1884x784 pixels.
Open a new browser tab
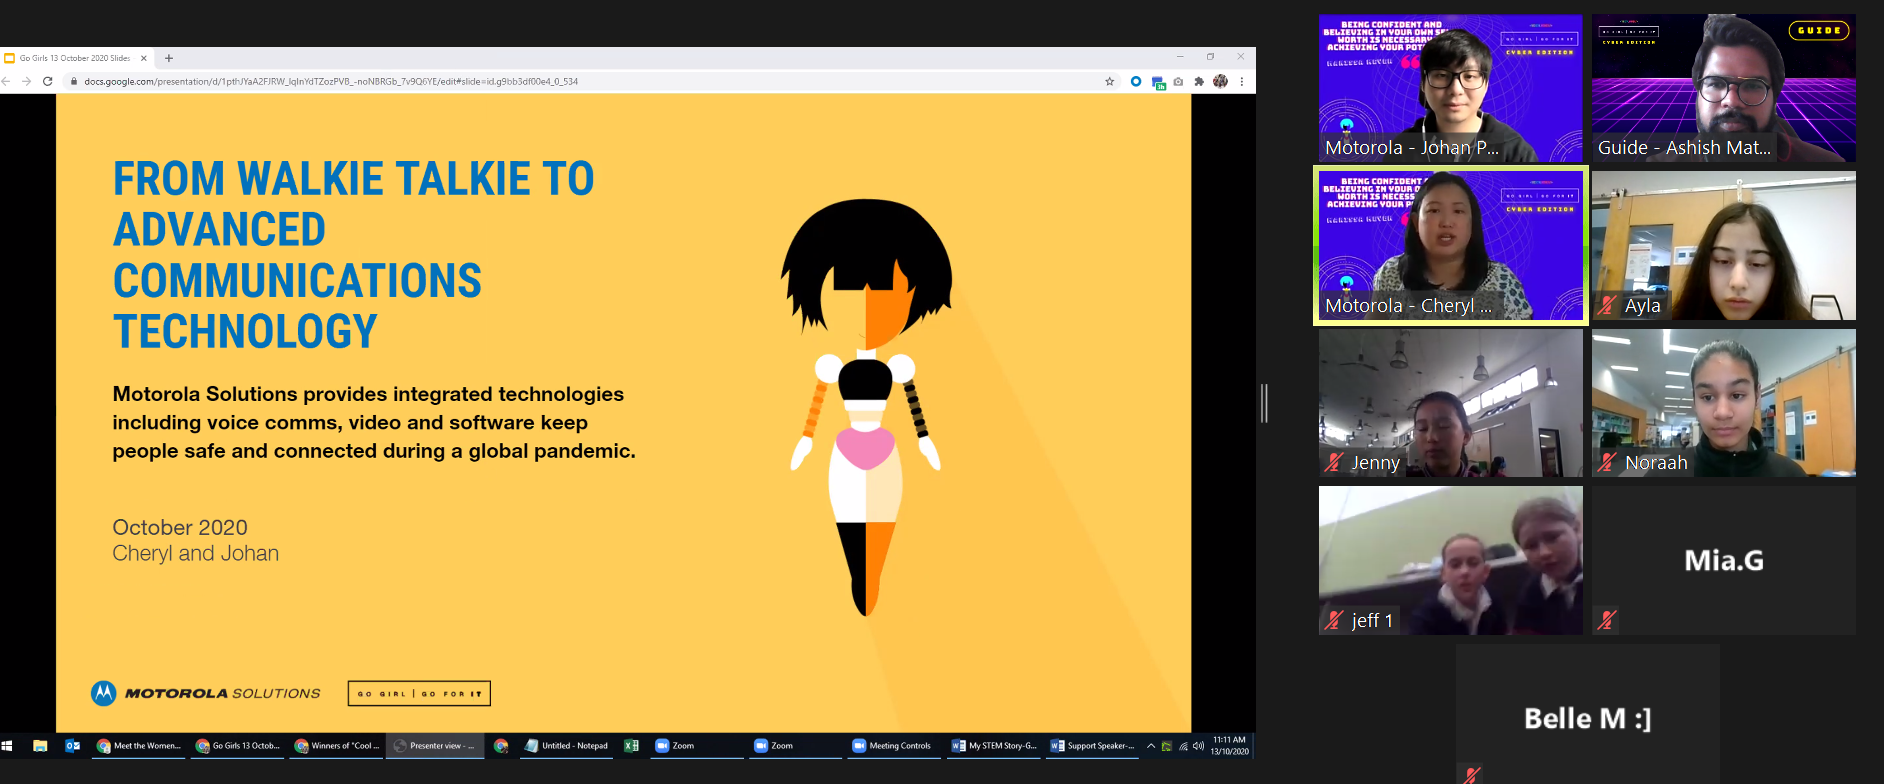169,58
